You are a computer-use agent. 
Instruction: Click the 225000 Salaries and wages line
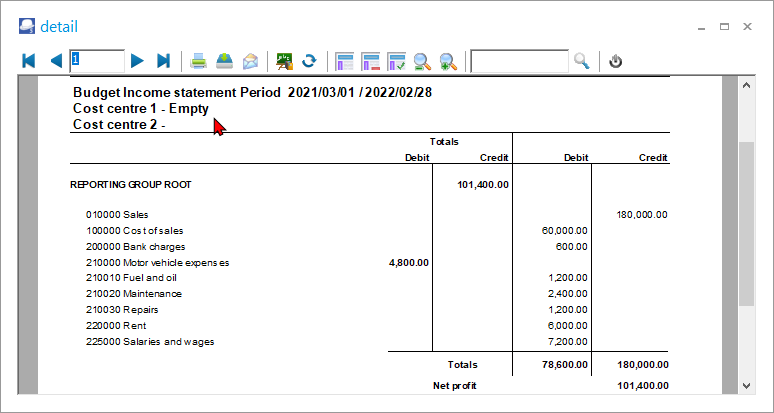point(150,342)
